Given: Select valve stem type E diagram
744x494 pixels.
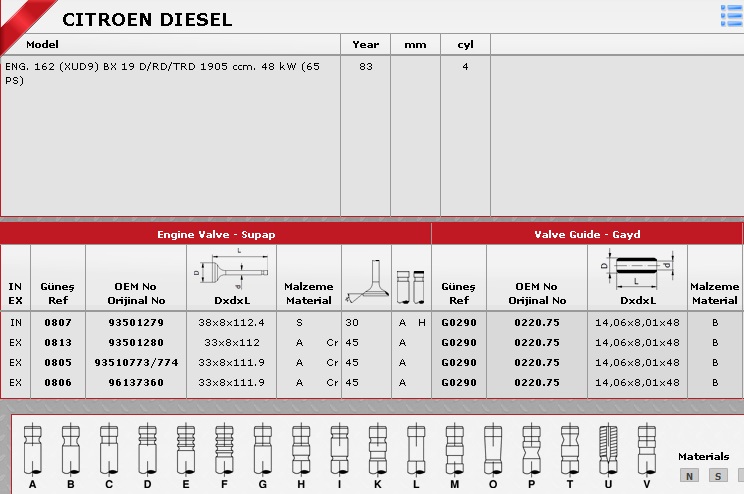Looking at the screenshot, I should pyautogui.click(x=185, y=449).
